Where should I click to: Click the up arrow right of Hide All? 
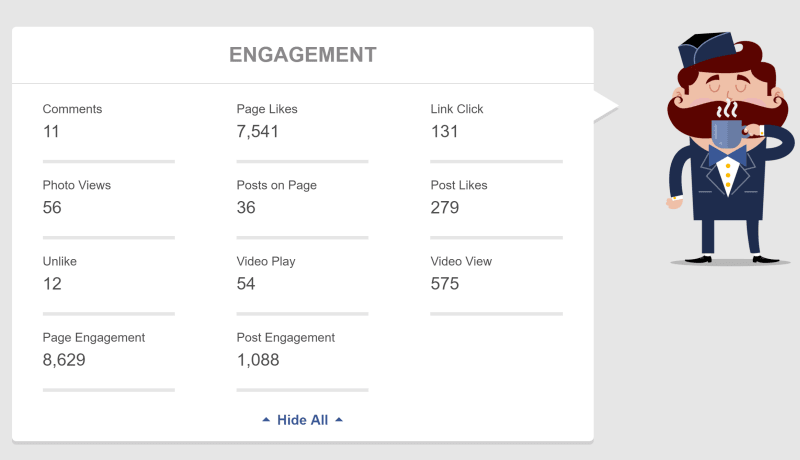click(339, 420)
